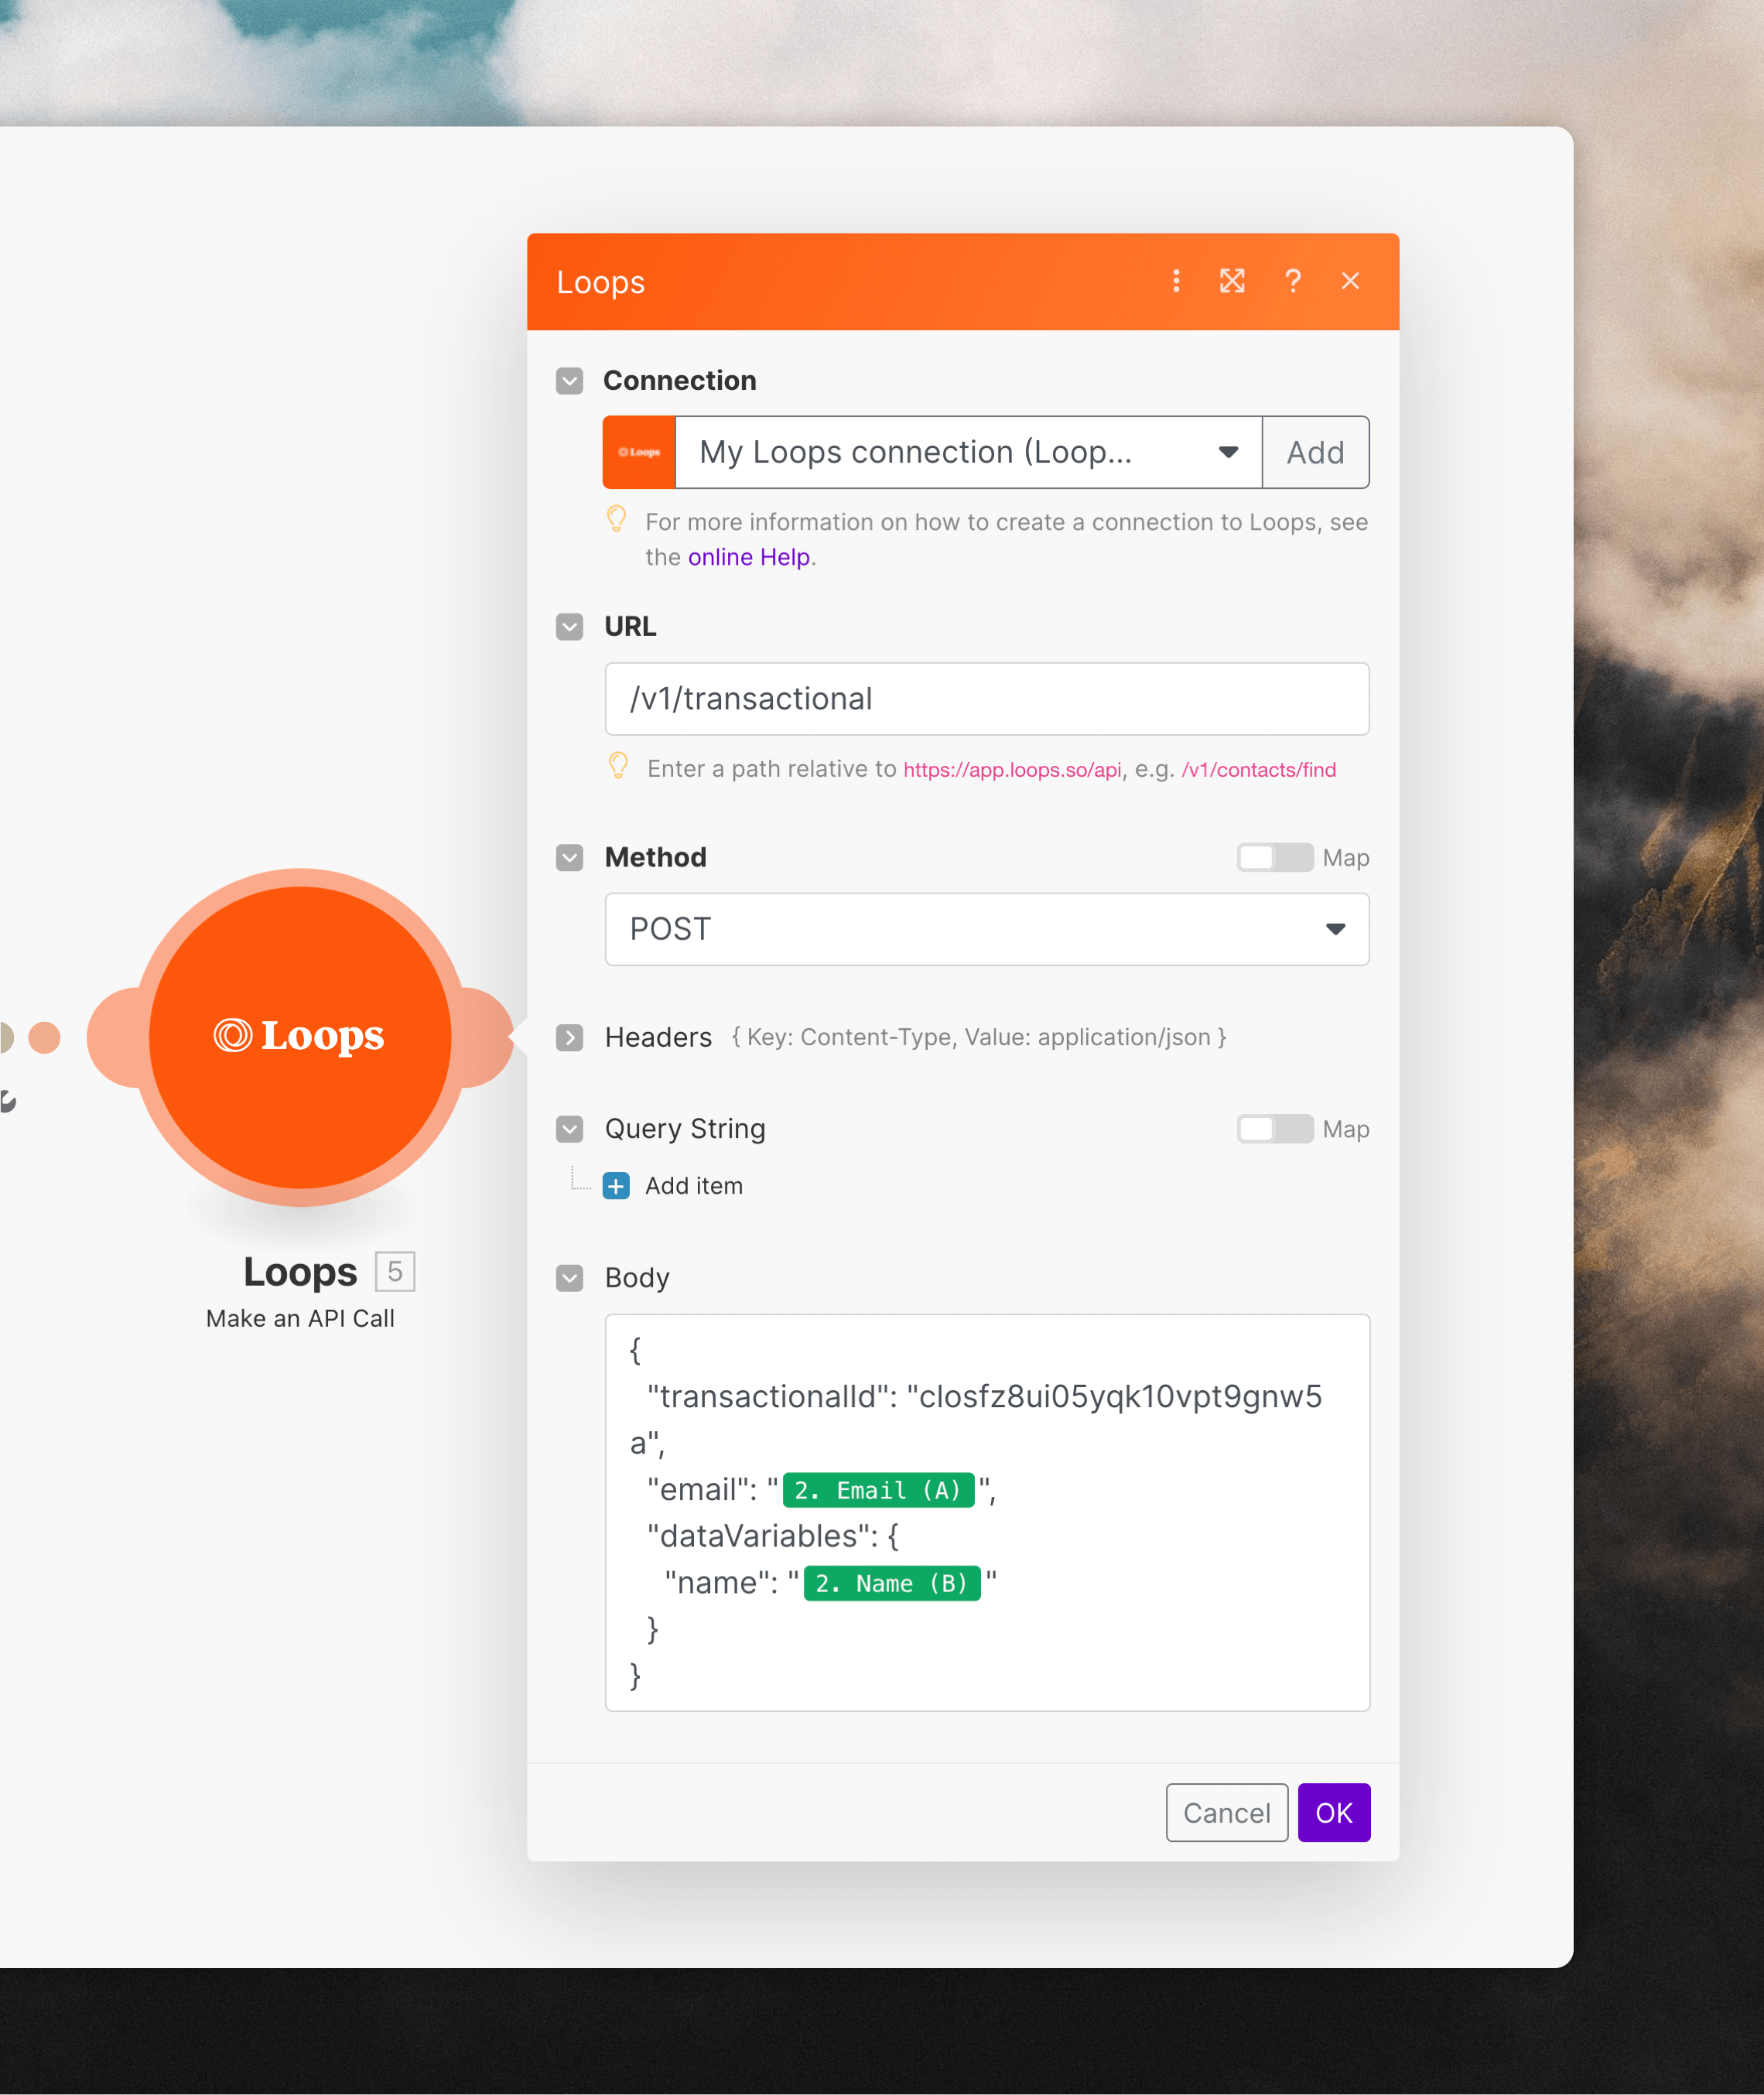Screen dimensions: 1764x2095
Task: Collapse the Query String section chevron
Action: point(570,1129)
